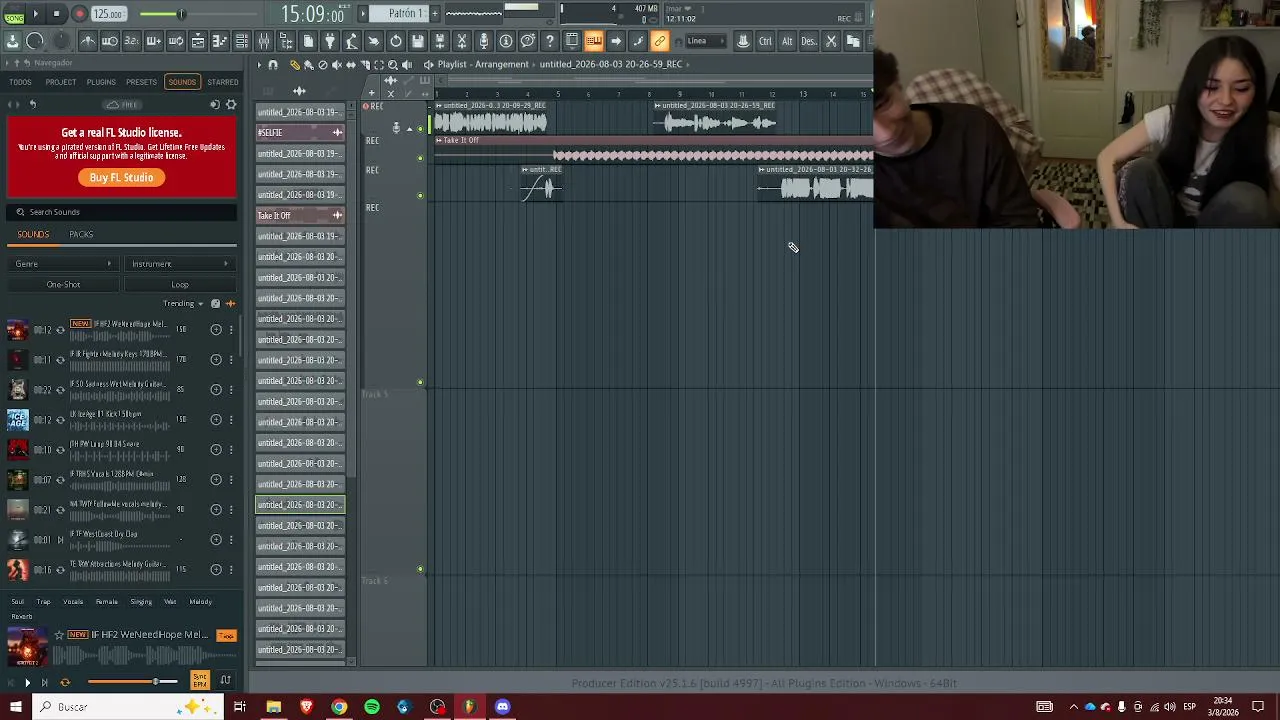Expand the Genre filter dropdown
This screenshot has width=1280, height=720.
tap(63, 264)
